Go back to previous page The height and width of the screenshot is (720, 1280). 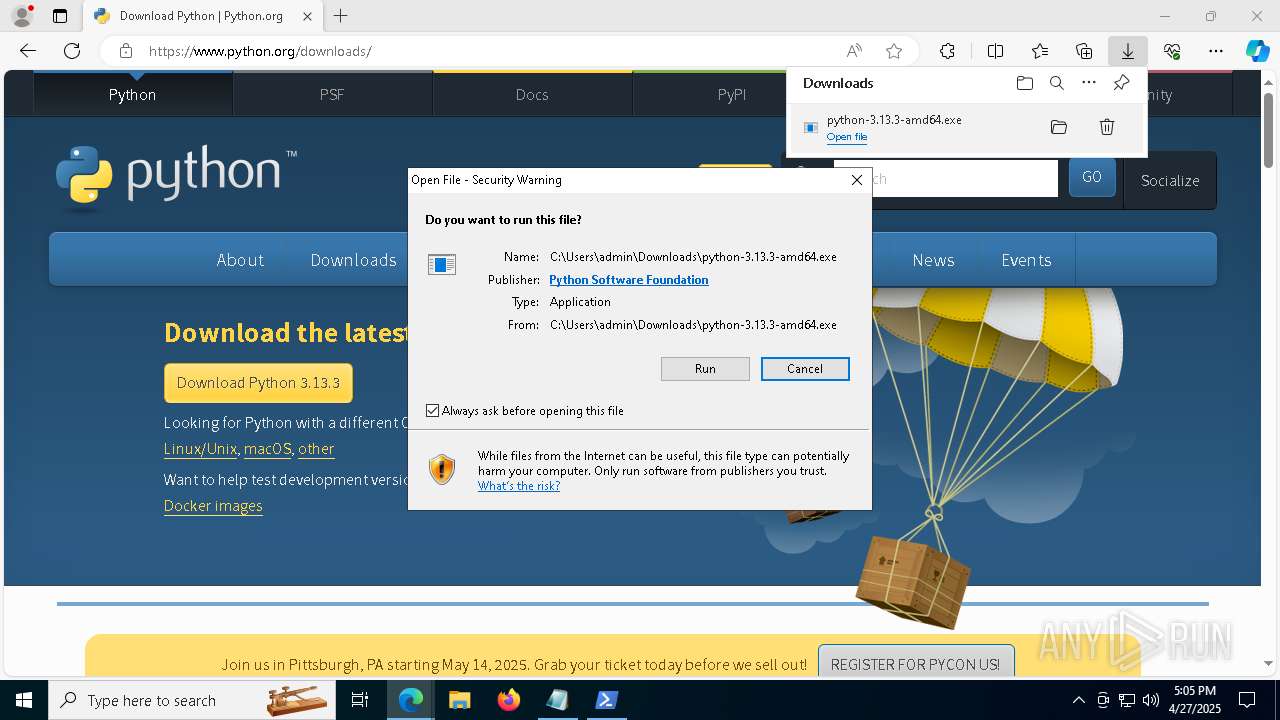coord(28,51)
